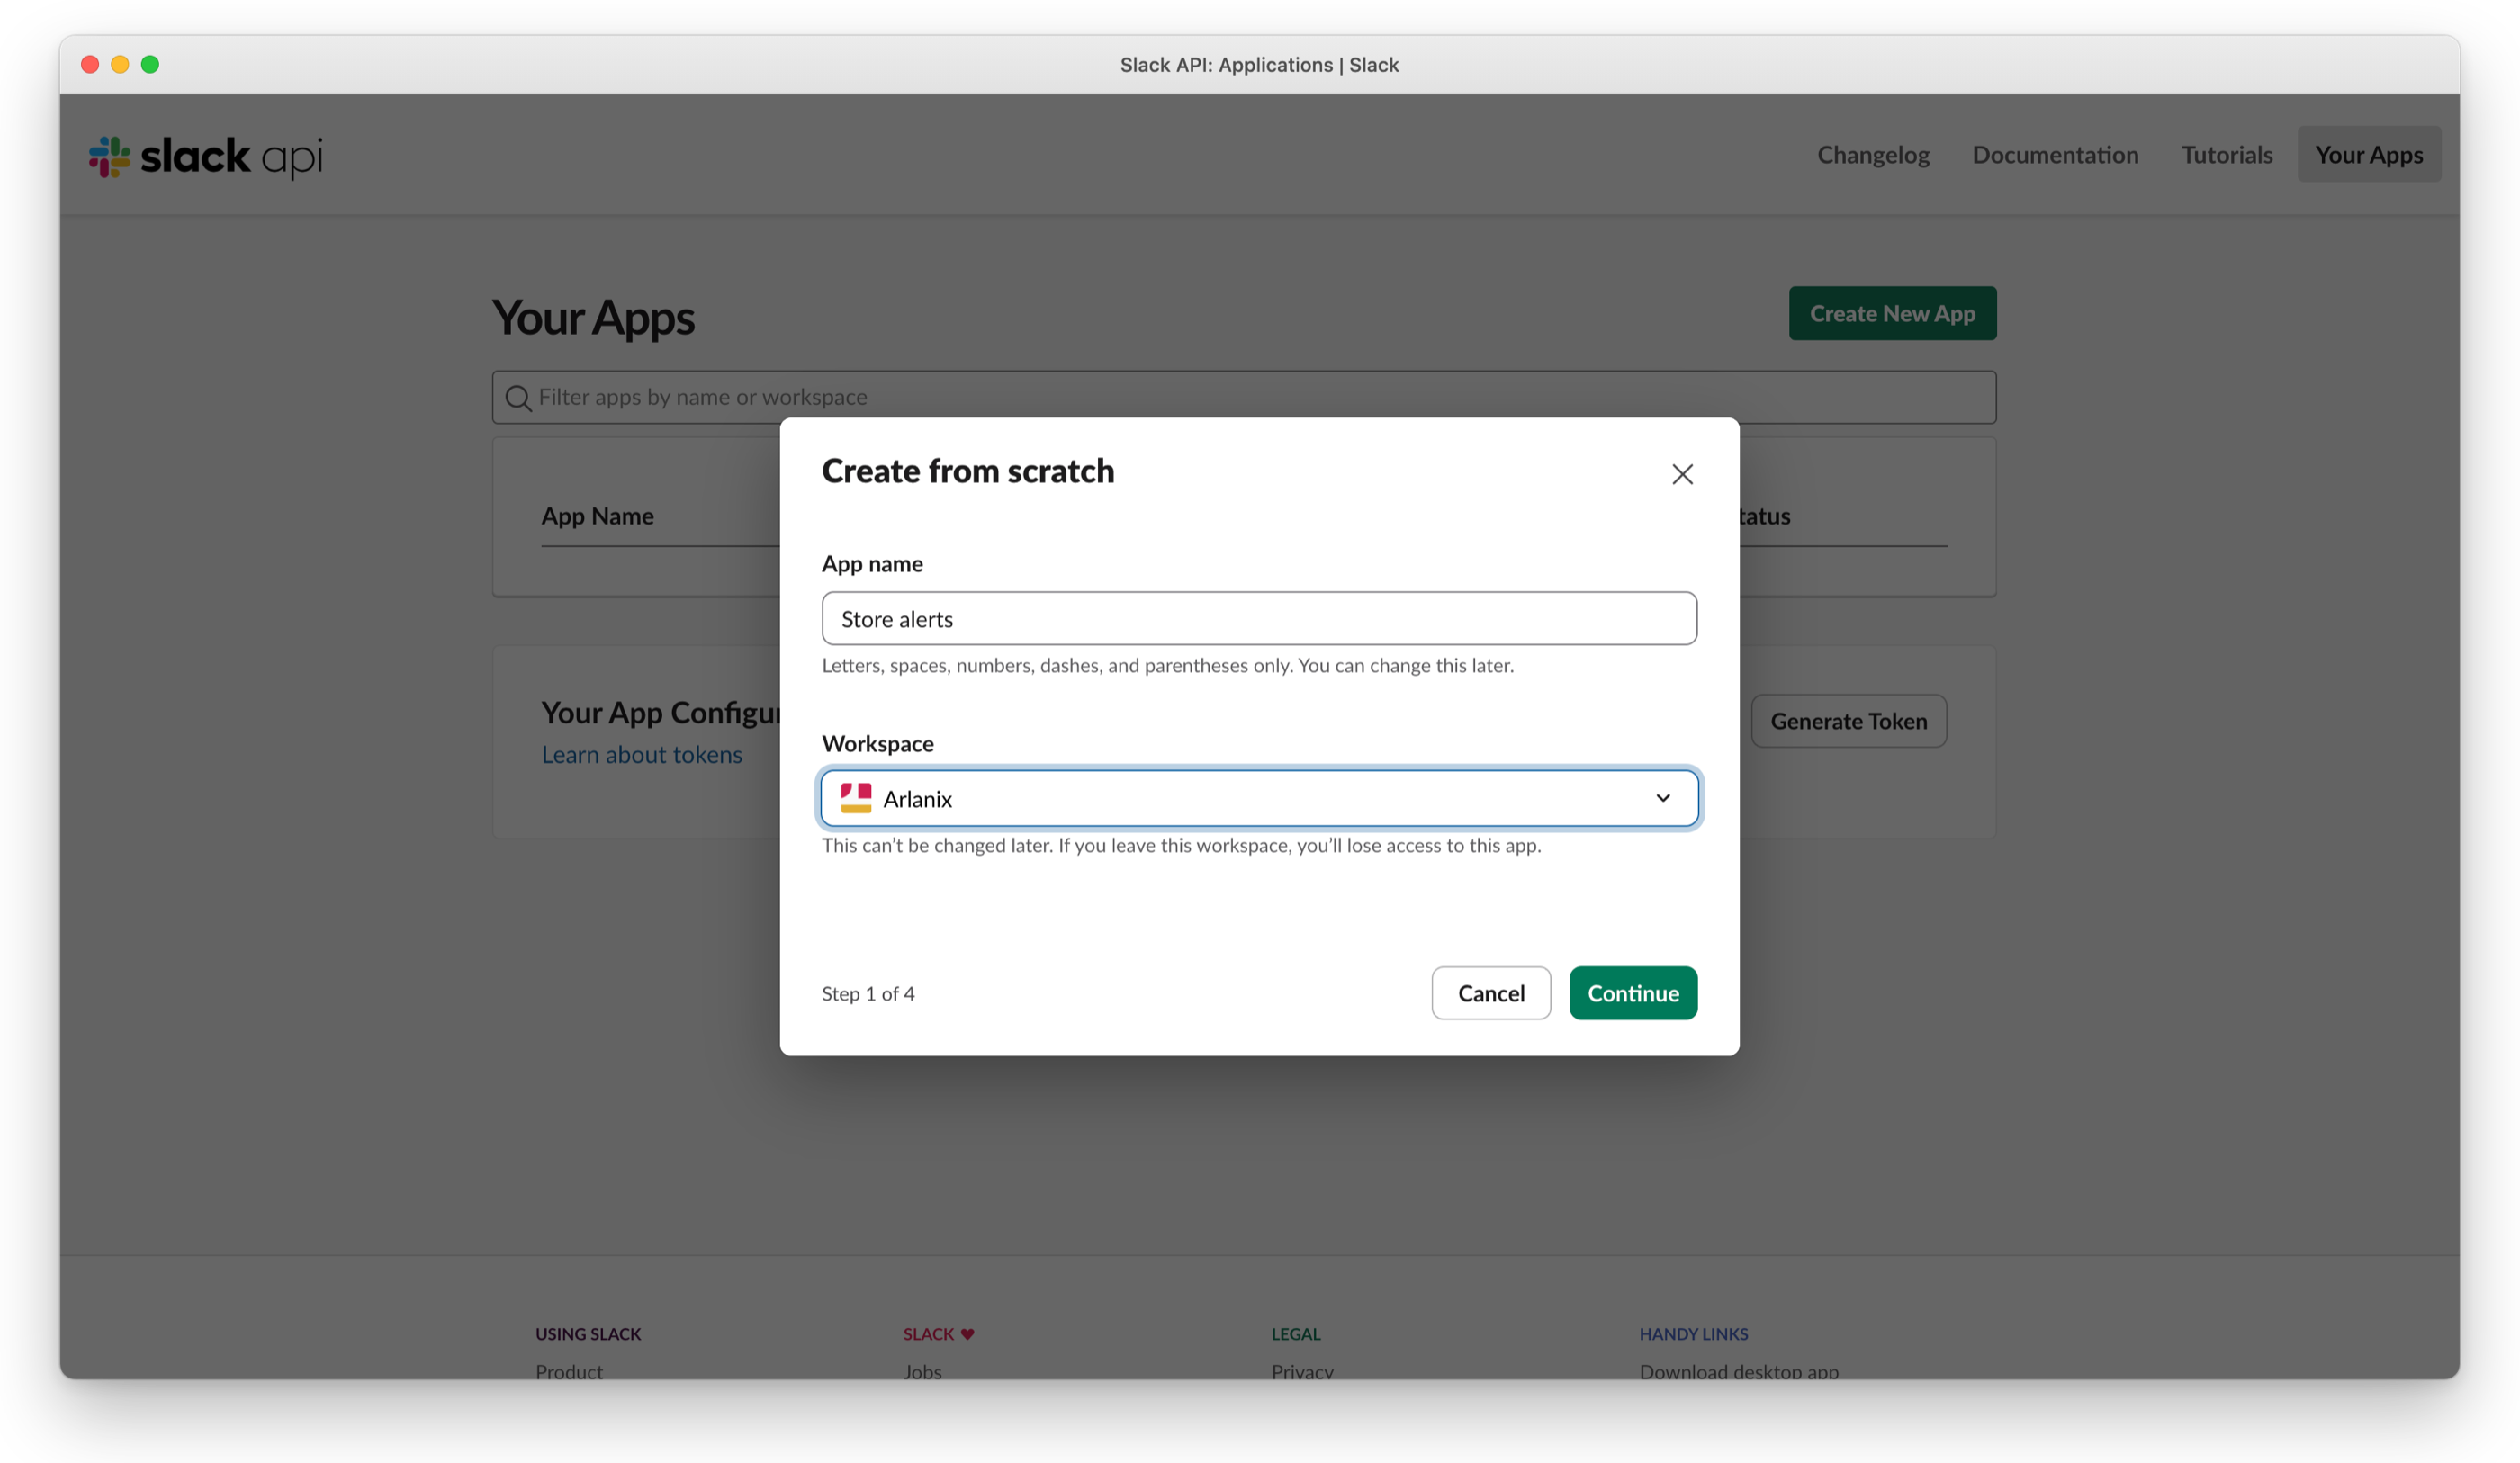The image size is (2520, 1463).
Task: Click the App Name column header
Action: (x=597, y=516)
